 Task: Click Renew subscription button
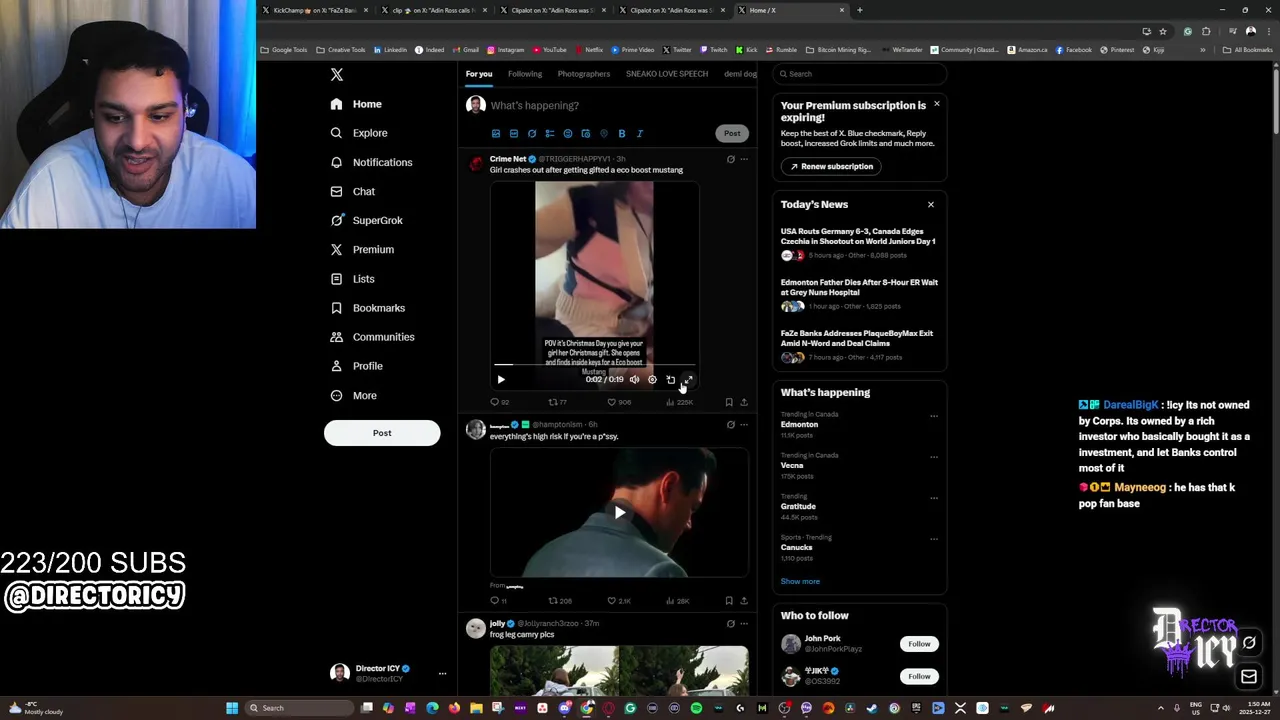pyautogui.click(x=831, y=166)
